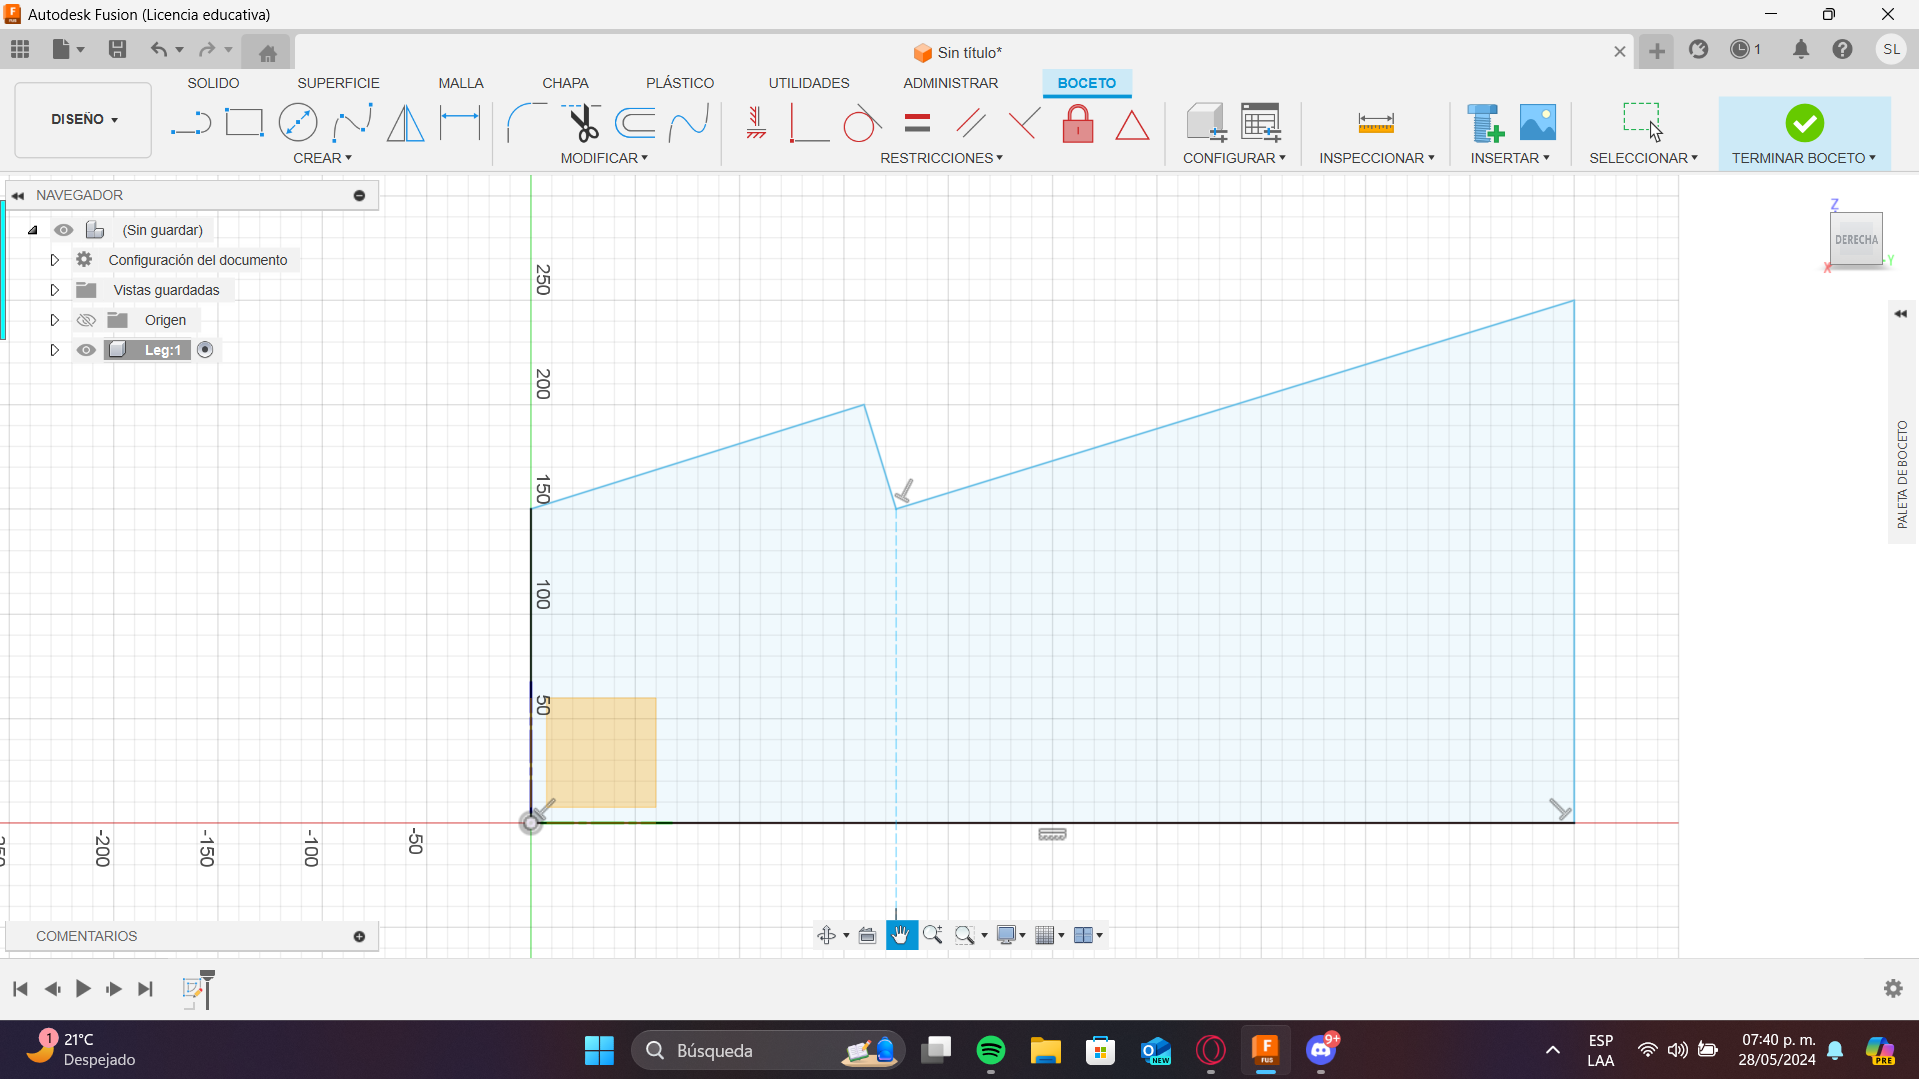
Task: Switch to the MALLA tab
Action: [x=461, y=83]
